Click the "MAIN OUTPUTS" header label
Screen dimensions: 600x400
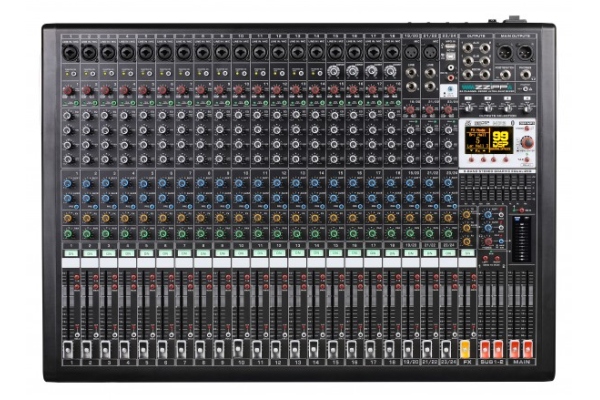pyautogui.click(x=515, y=36)
